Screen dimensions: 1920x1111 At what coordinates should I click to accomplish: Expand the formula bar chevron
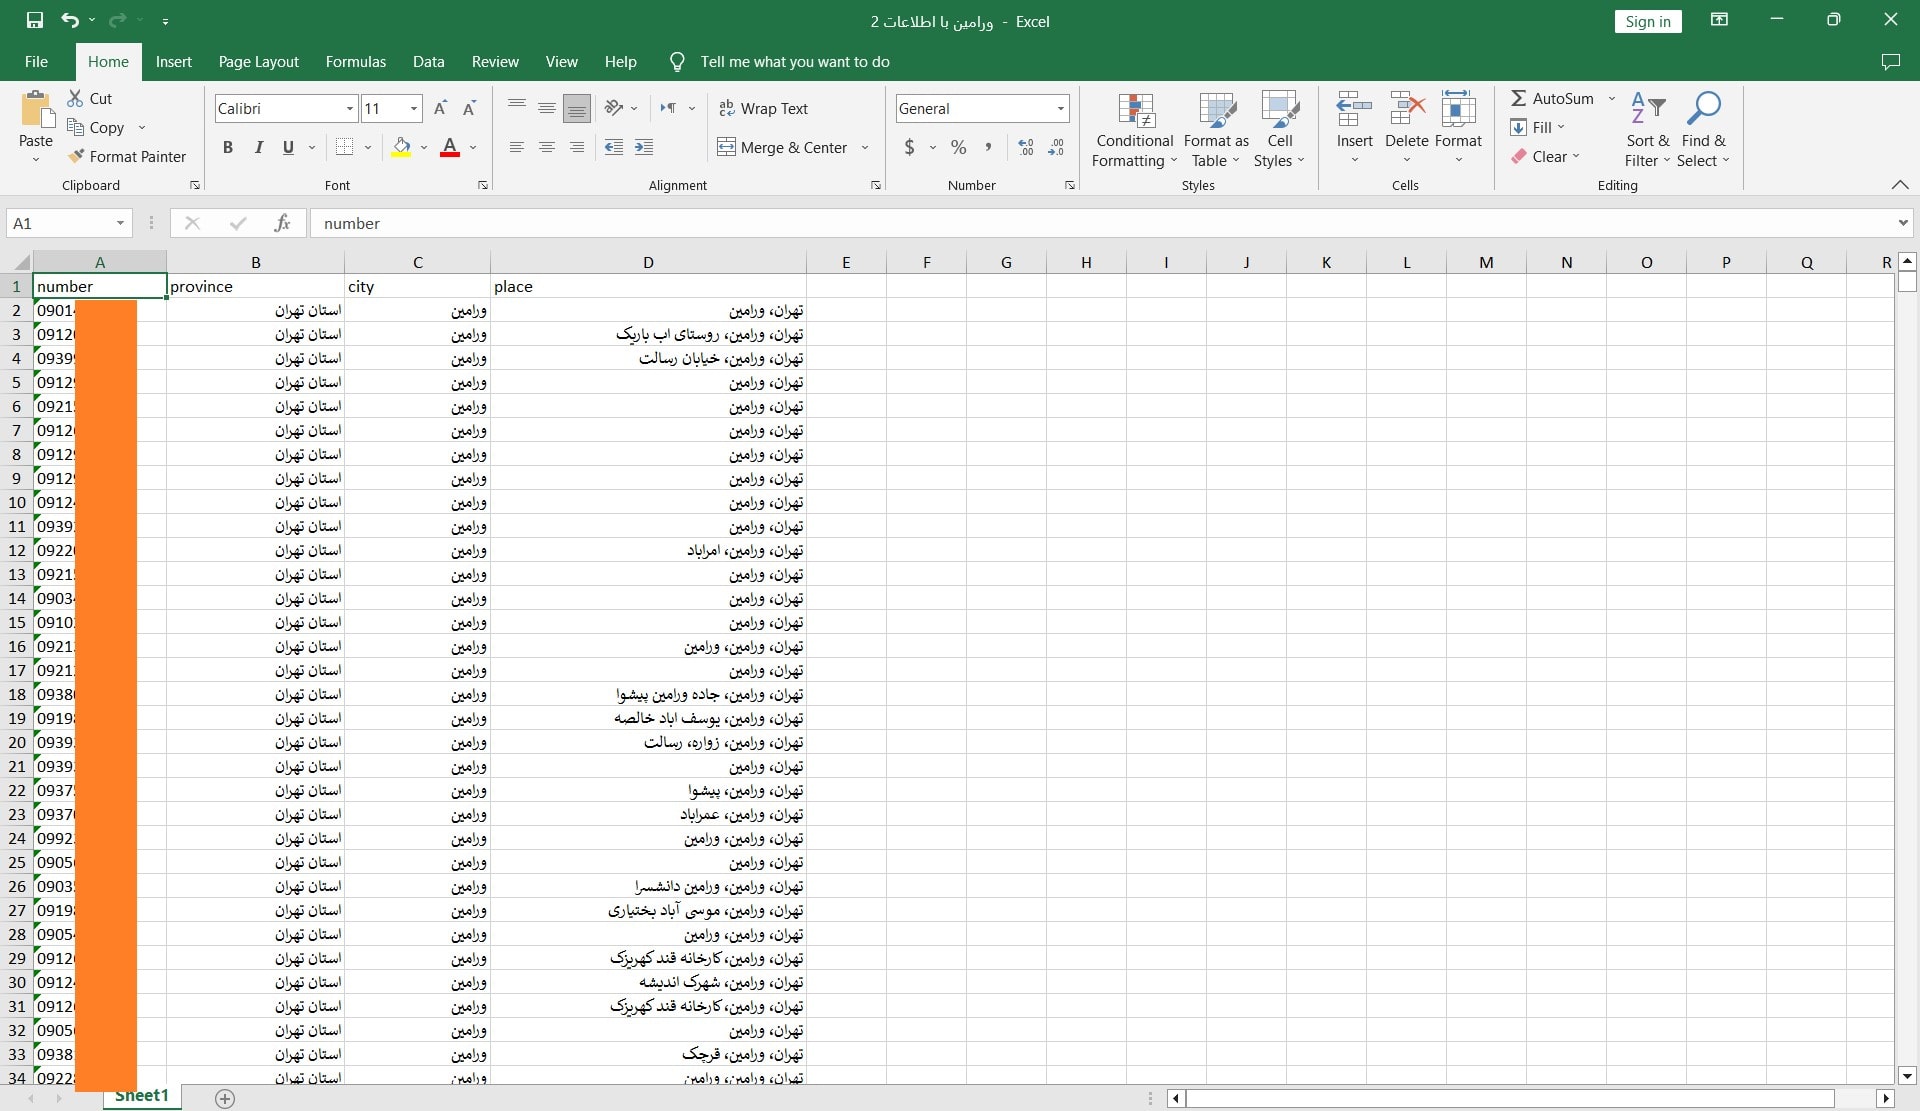pos(1902,223)
